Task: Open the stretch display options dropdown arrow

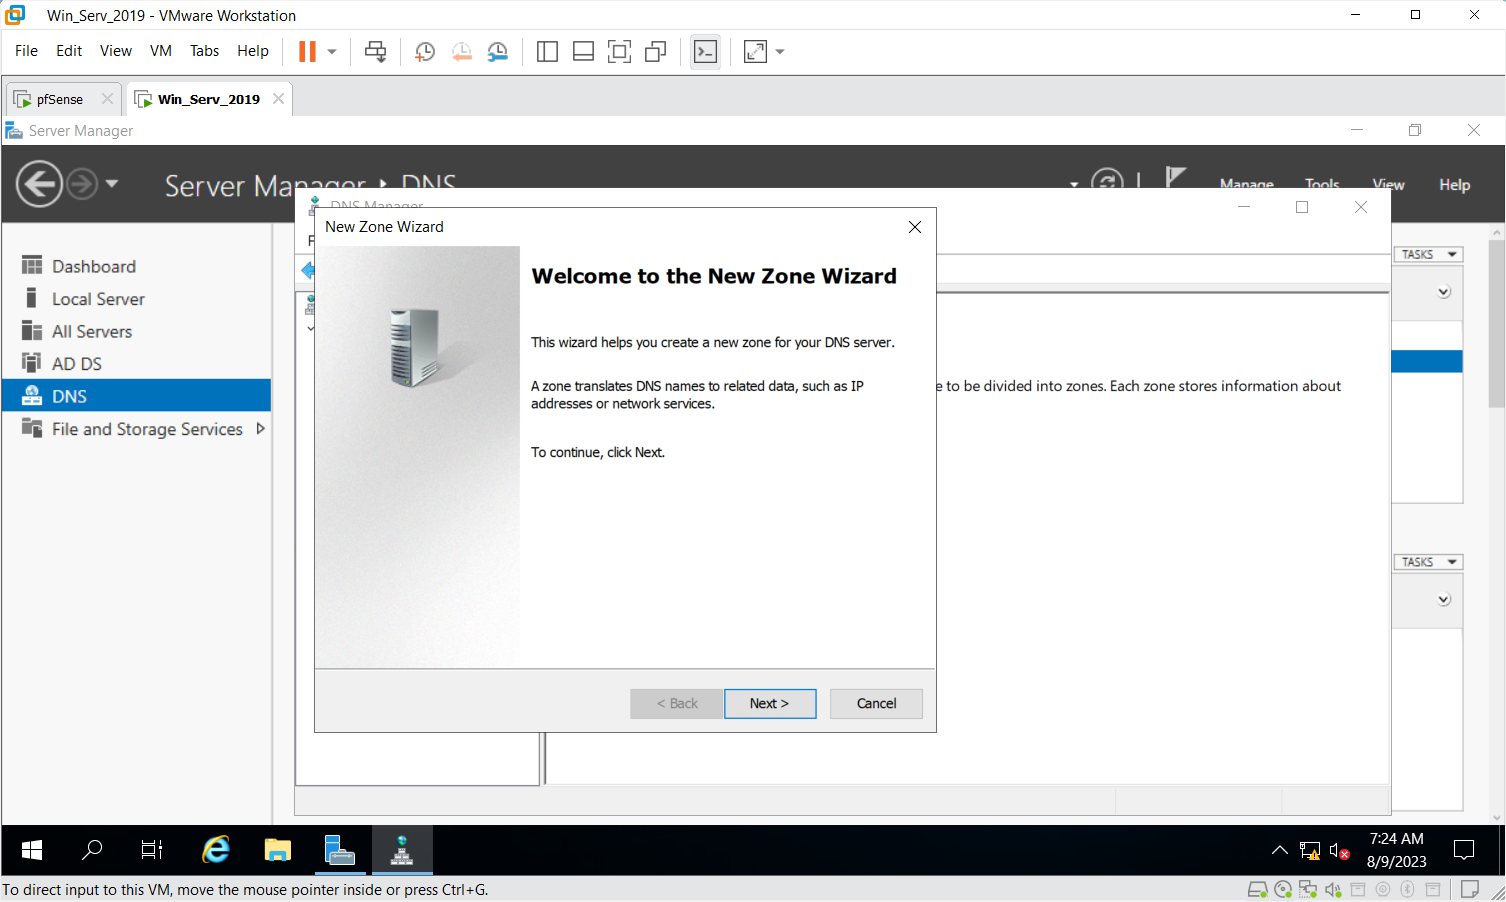Action: tap(780, 51)
